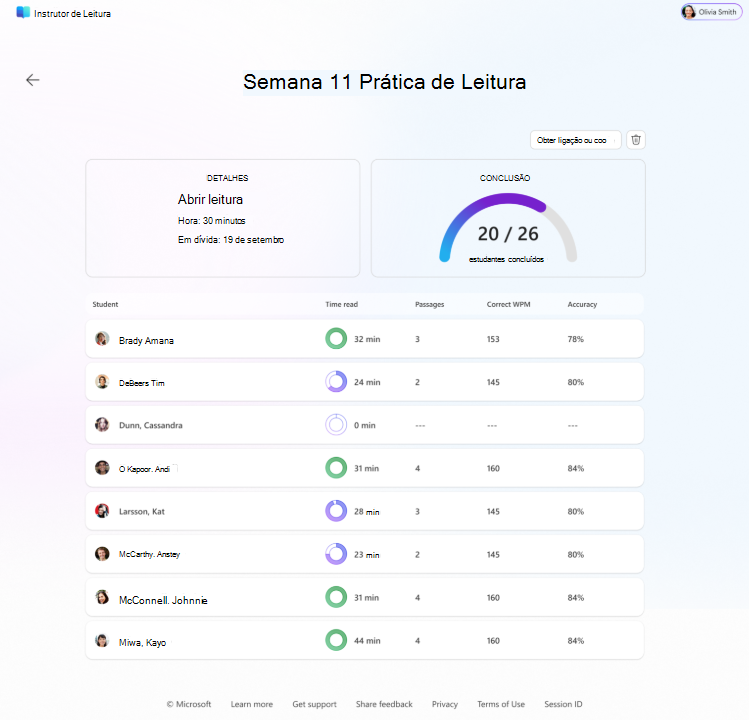
Task: Click the 'estudantes concluídos' label
Action: [x=506, y=259]
